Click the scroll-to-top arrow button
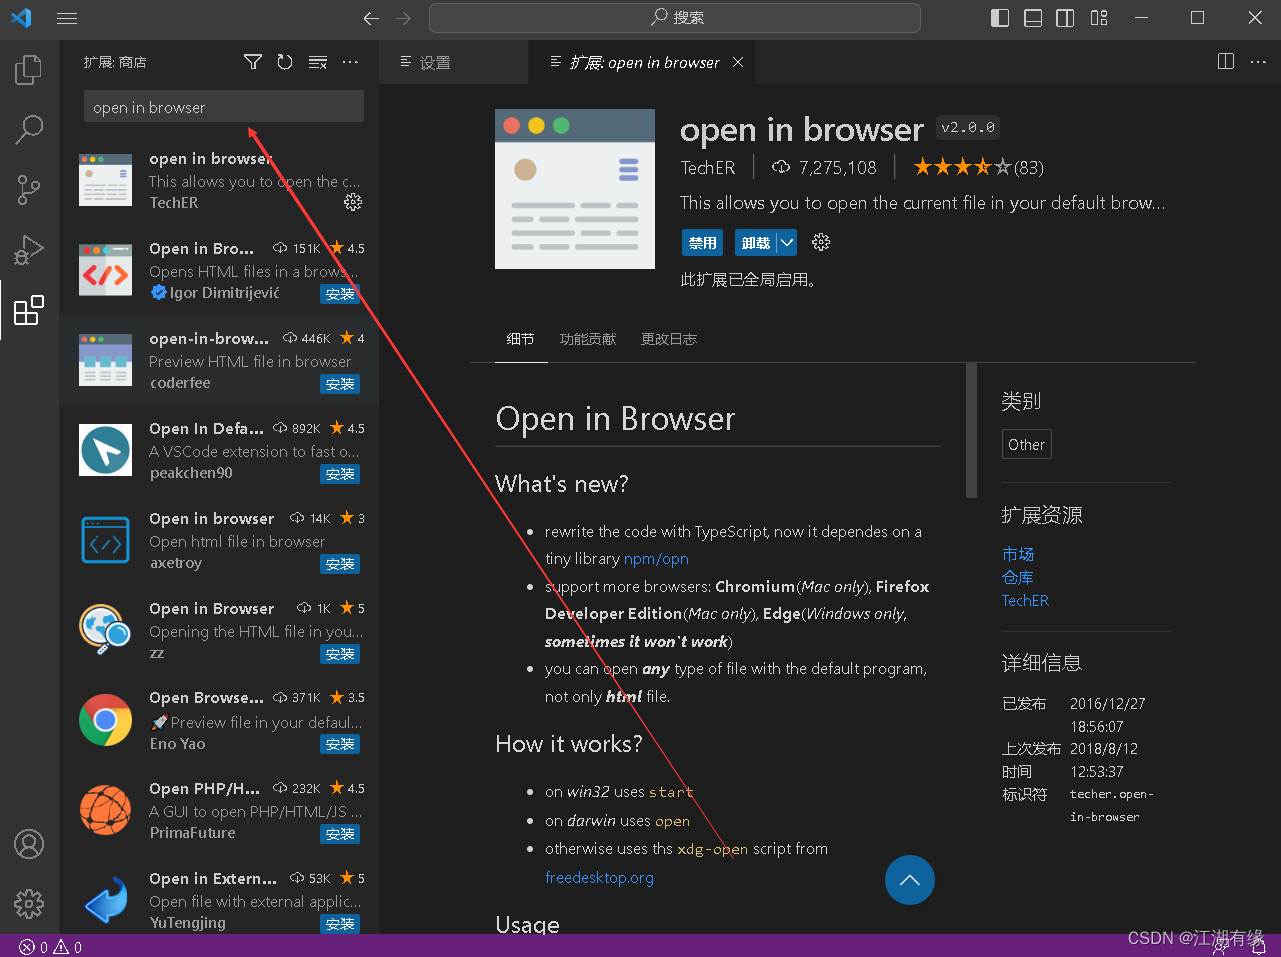The image size is (1281, 957). [910, 880]
